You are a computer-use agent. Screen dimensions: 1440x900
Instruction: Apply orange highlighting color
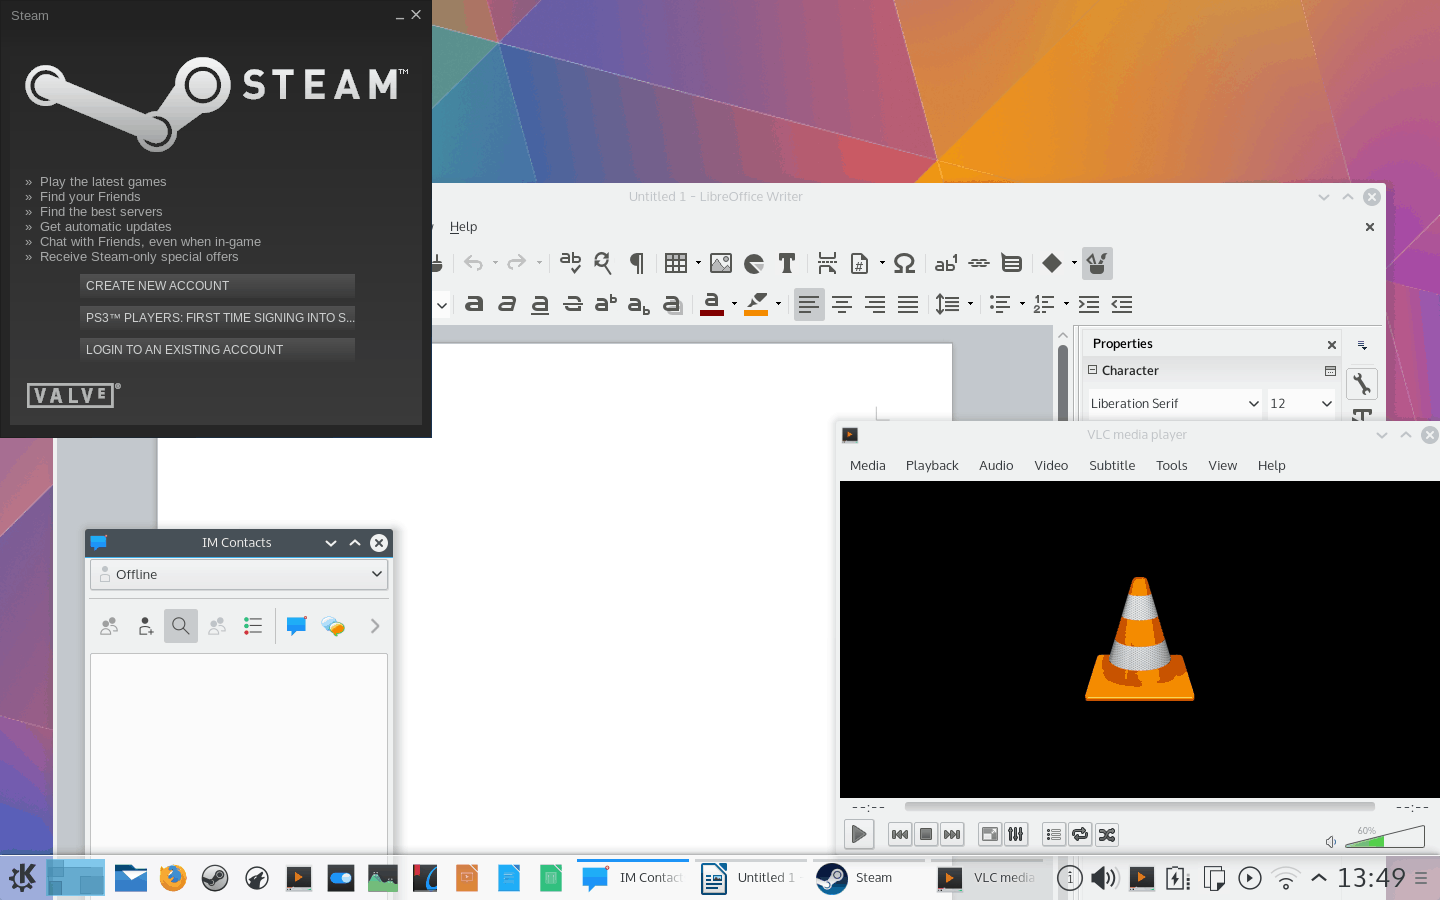756,304
